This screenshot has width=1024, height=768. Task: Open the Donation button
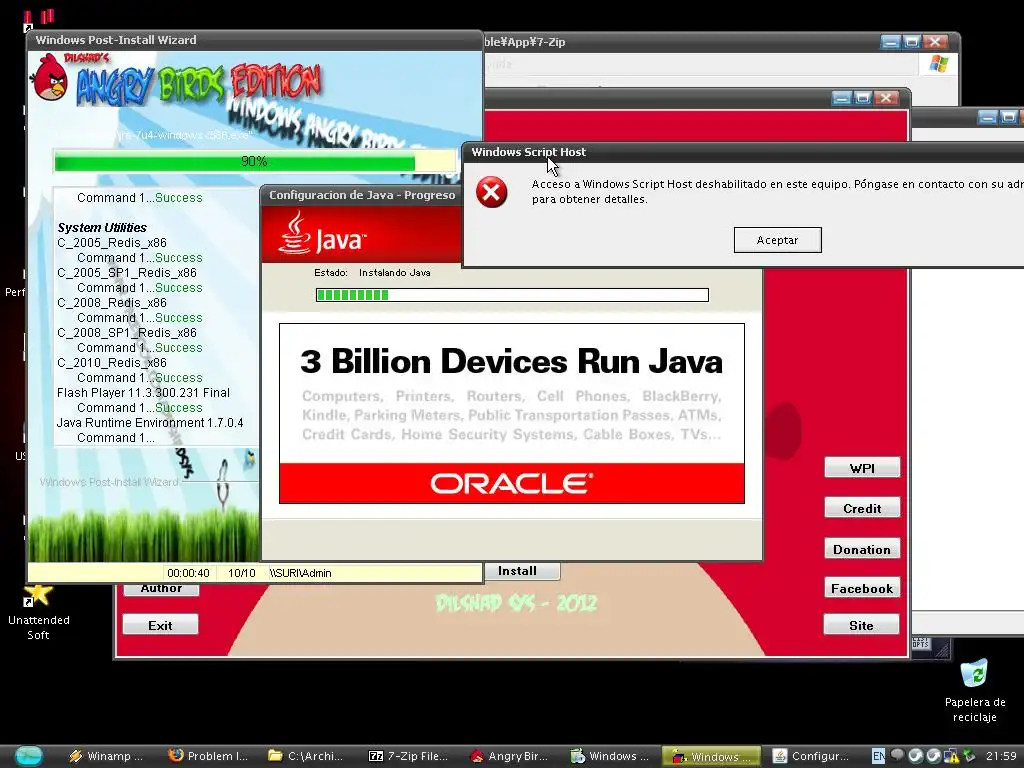(x=862, y=549)
